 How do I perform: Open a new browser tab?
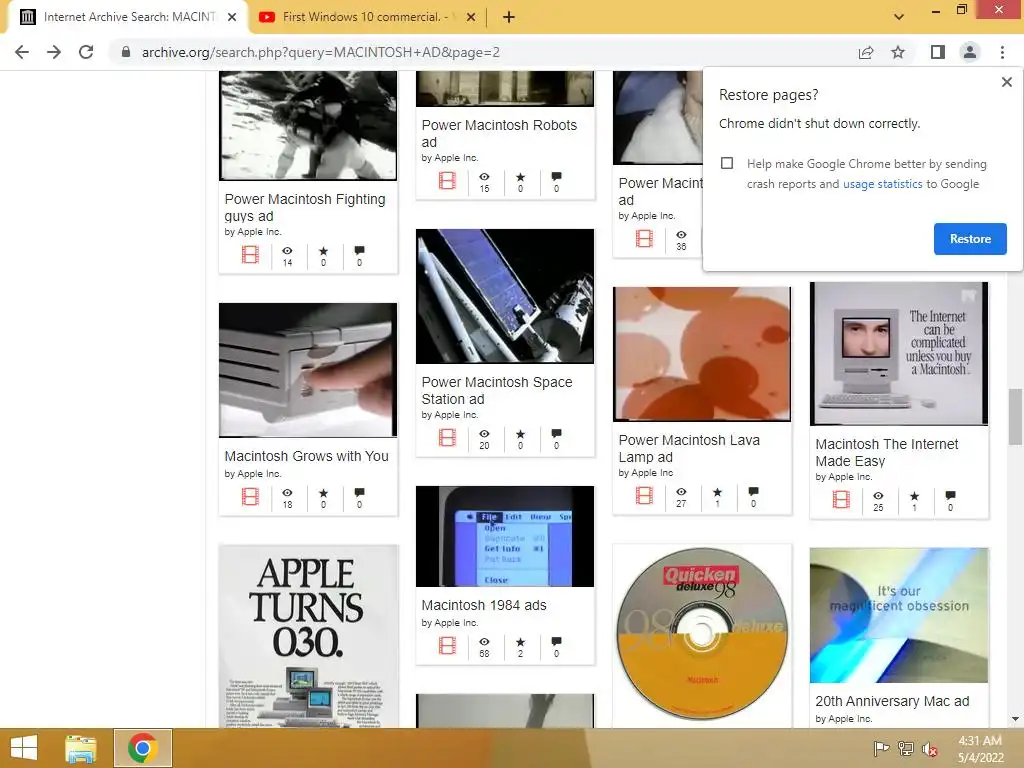pyautogui.click(x=509, y=17)
